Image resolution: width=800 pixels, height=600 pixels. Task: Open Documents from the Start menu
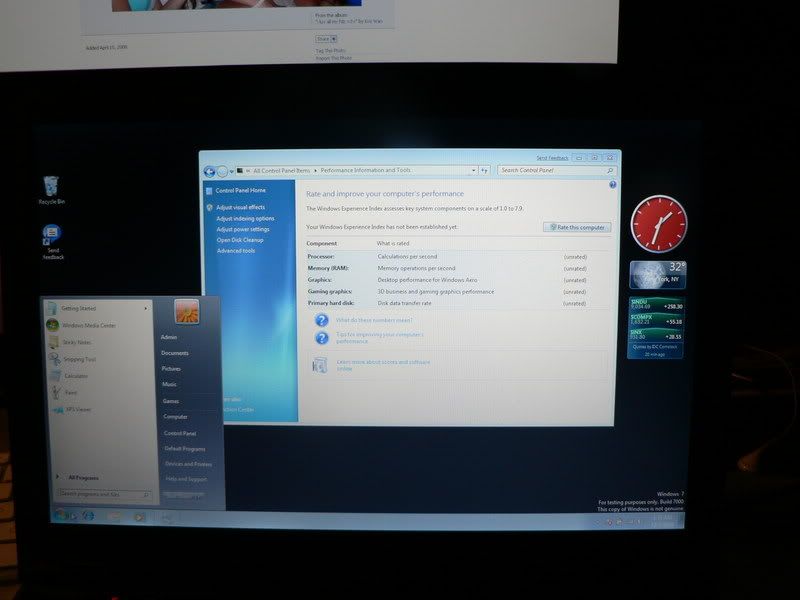(x=175, y=353)
